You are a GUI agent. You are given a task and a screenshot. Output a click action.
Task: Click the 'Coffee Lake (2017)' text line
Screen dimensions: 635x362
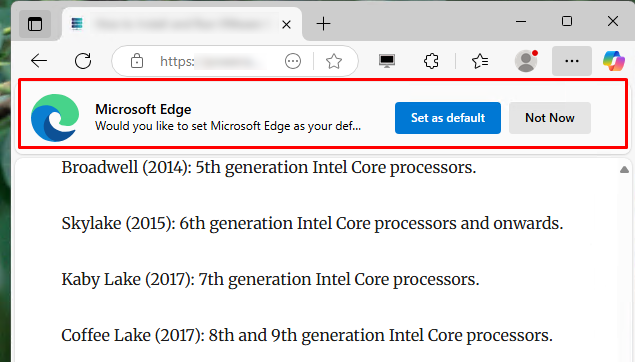tap(307, 335)
